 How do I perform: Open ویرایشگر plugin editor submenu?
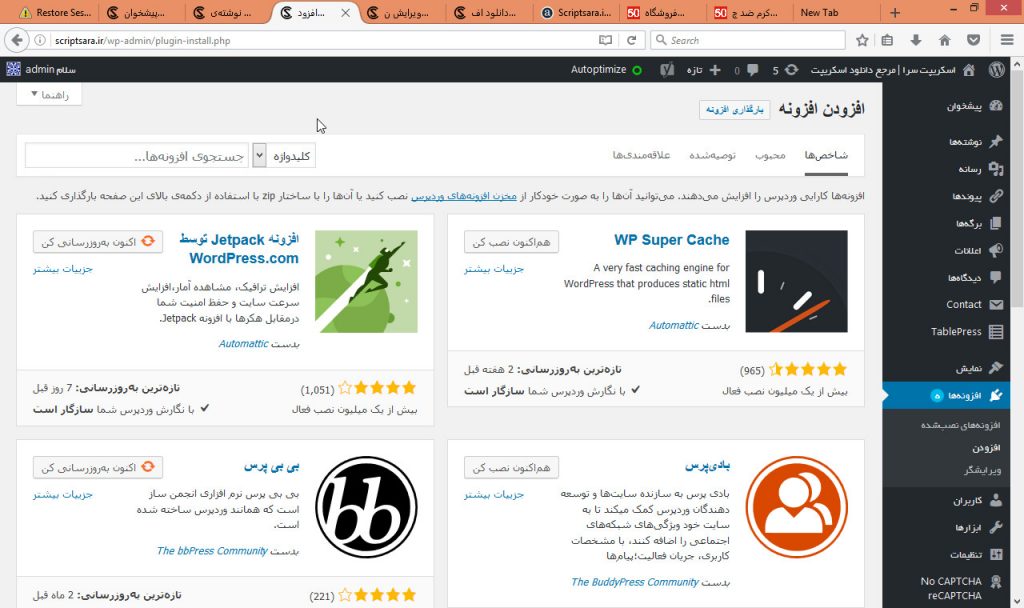pyautogui.click(x=982, y=470)
